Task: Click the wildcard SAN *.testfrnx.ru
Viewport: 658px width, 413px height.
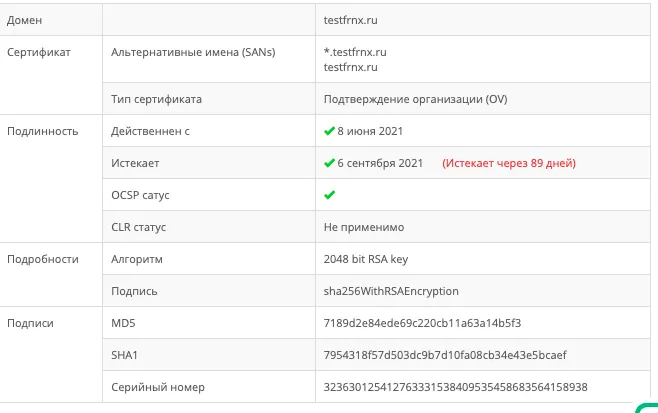Action: [x=357, y=52]
